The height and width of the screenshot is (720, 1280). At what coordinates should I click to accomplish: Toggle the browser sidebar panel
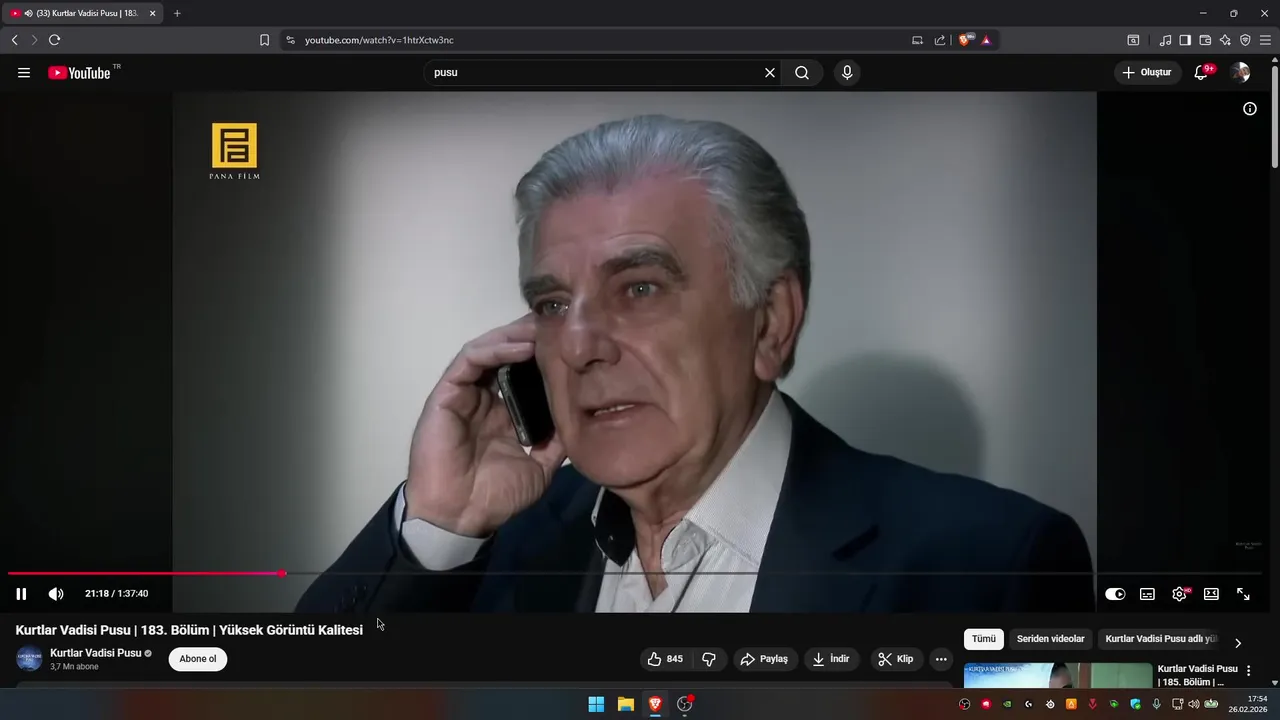click(1185, 40)
